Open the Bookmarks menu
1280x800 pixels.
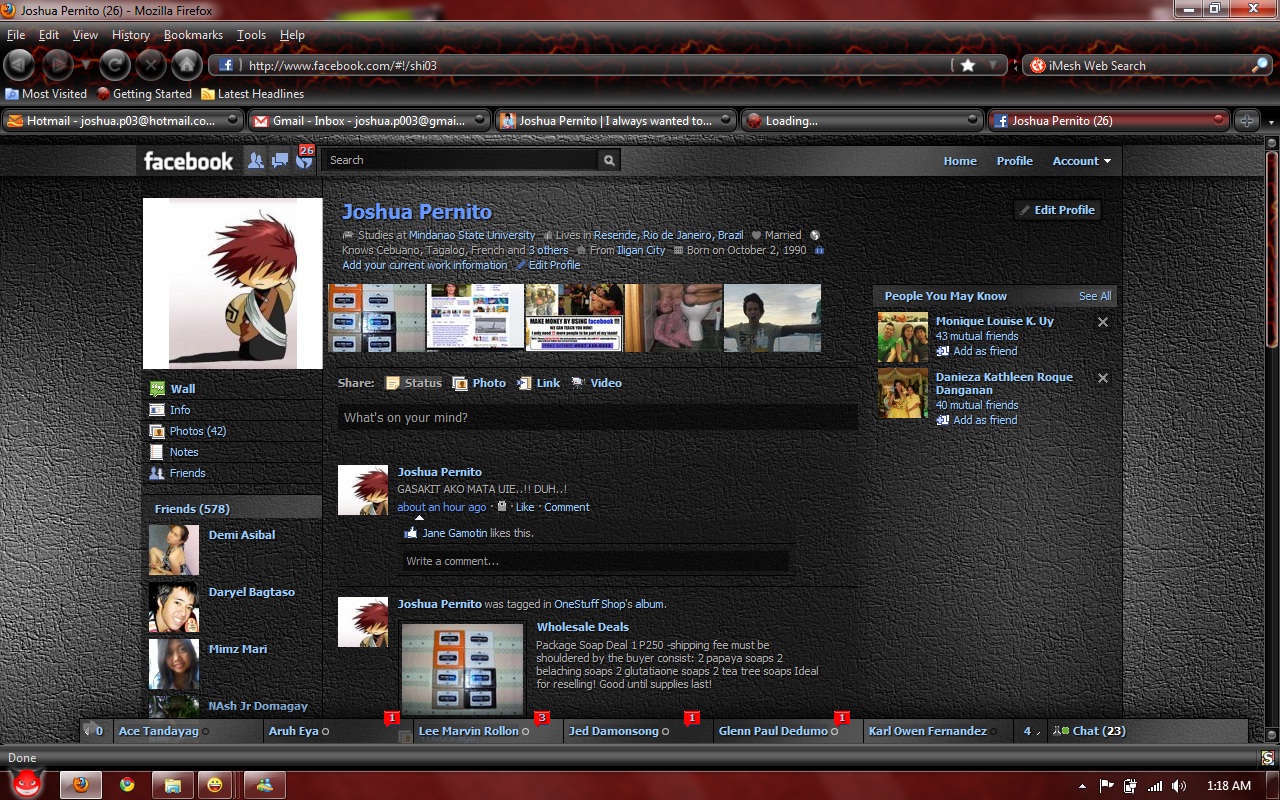pyautogui.click(x=194, y=35)
